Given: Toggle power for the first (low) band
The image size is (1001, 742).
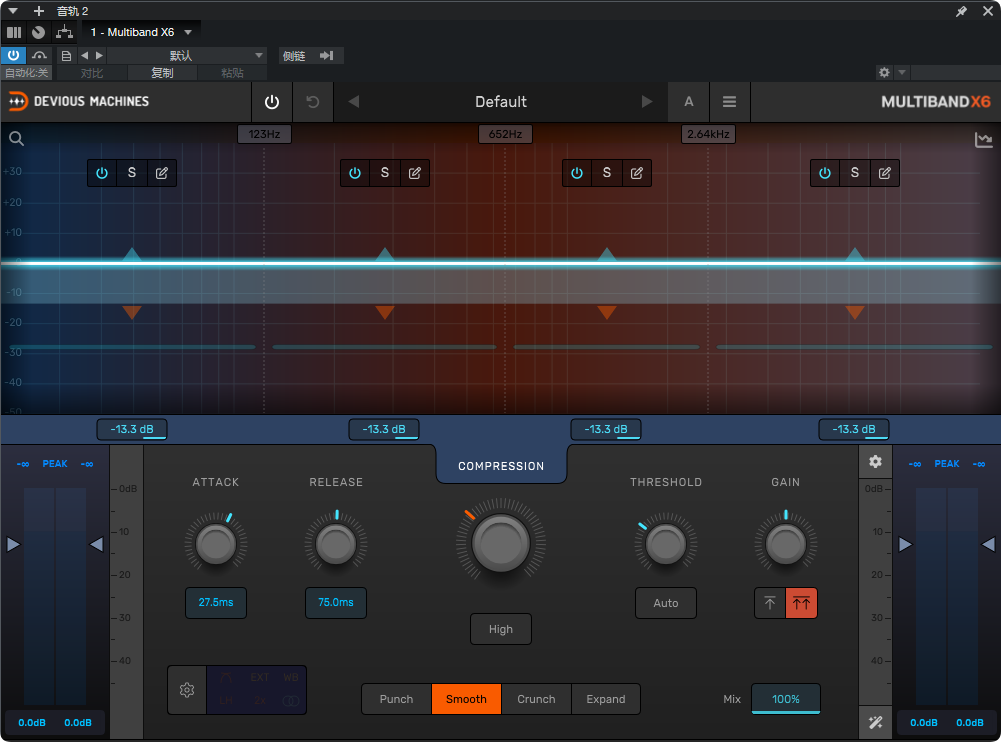Looking at the screenshot, I should 102,173.
